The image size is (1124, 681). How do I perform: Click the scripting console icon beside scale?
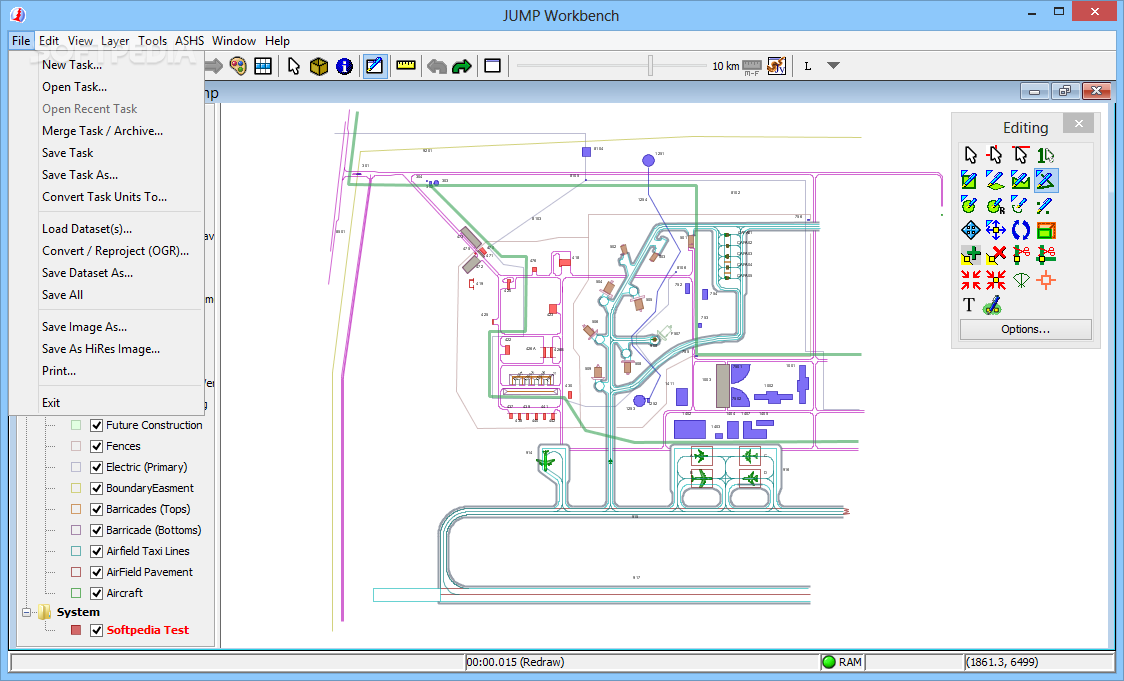pos(776,66)
